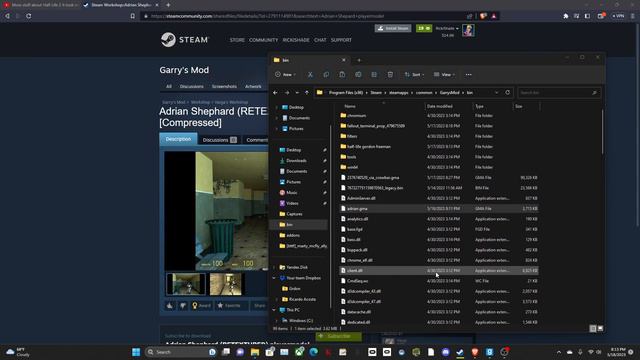Open the Description tab under Adrian Shephard

pos(178,139)
